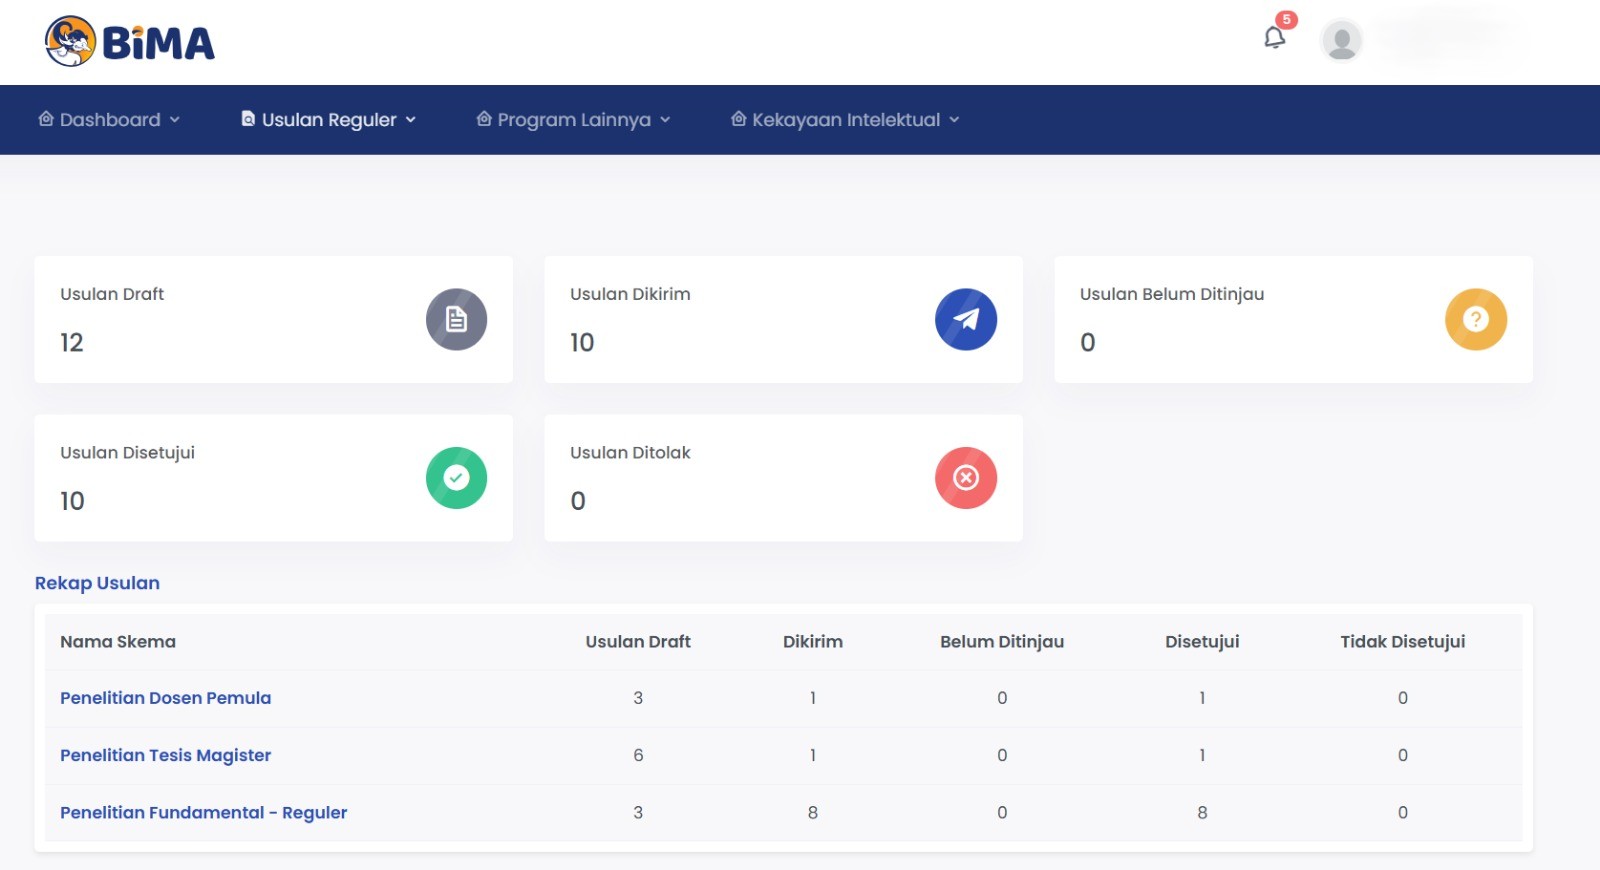Click the Rekap Usulan heading

click(x=97, y=583)
